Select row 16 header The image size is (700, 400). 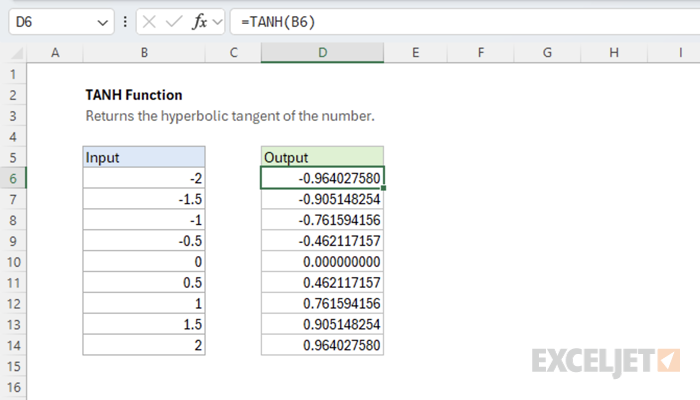[13, 388]
